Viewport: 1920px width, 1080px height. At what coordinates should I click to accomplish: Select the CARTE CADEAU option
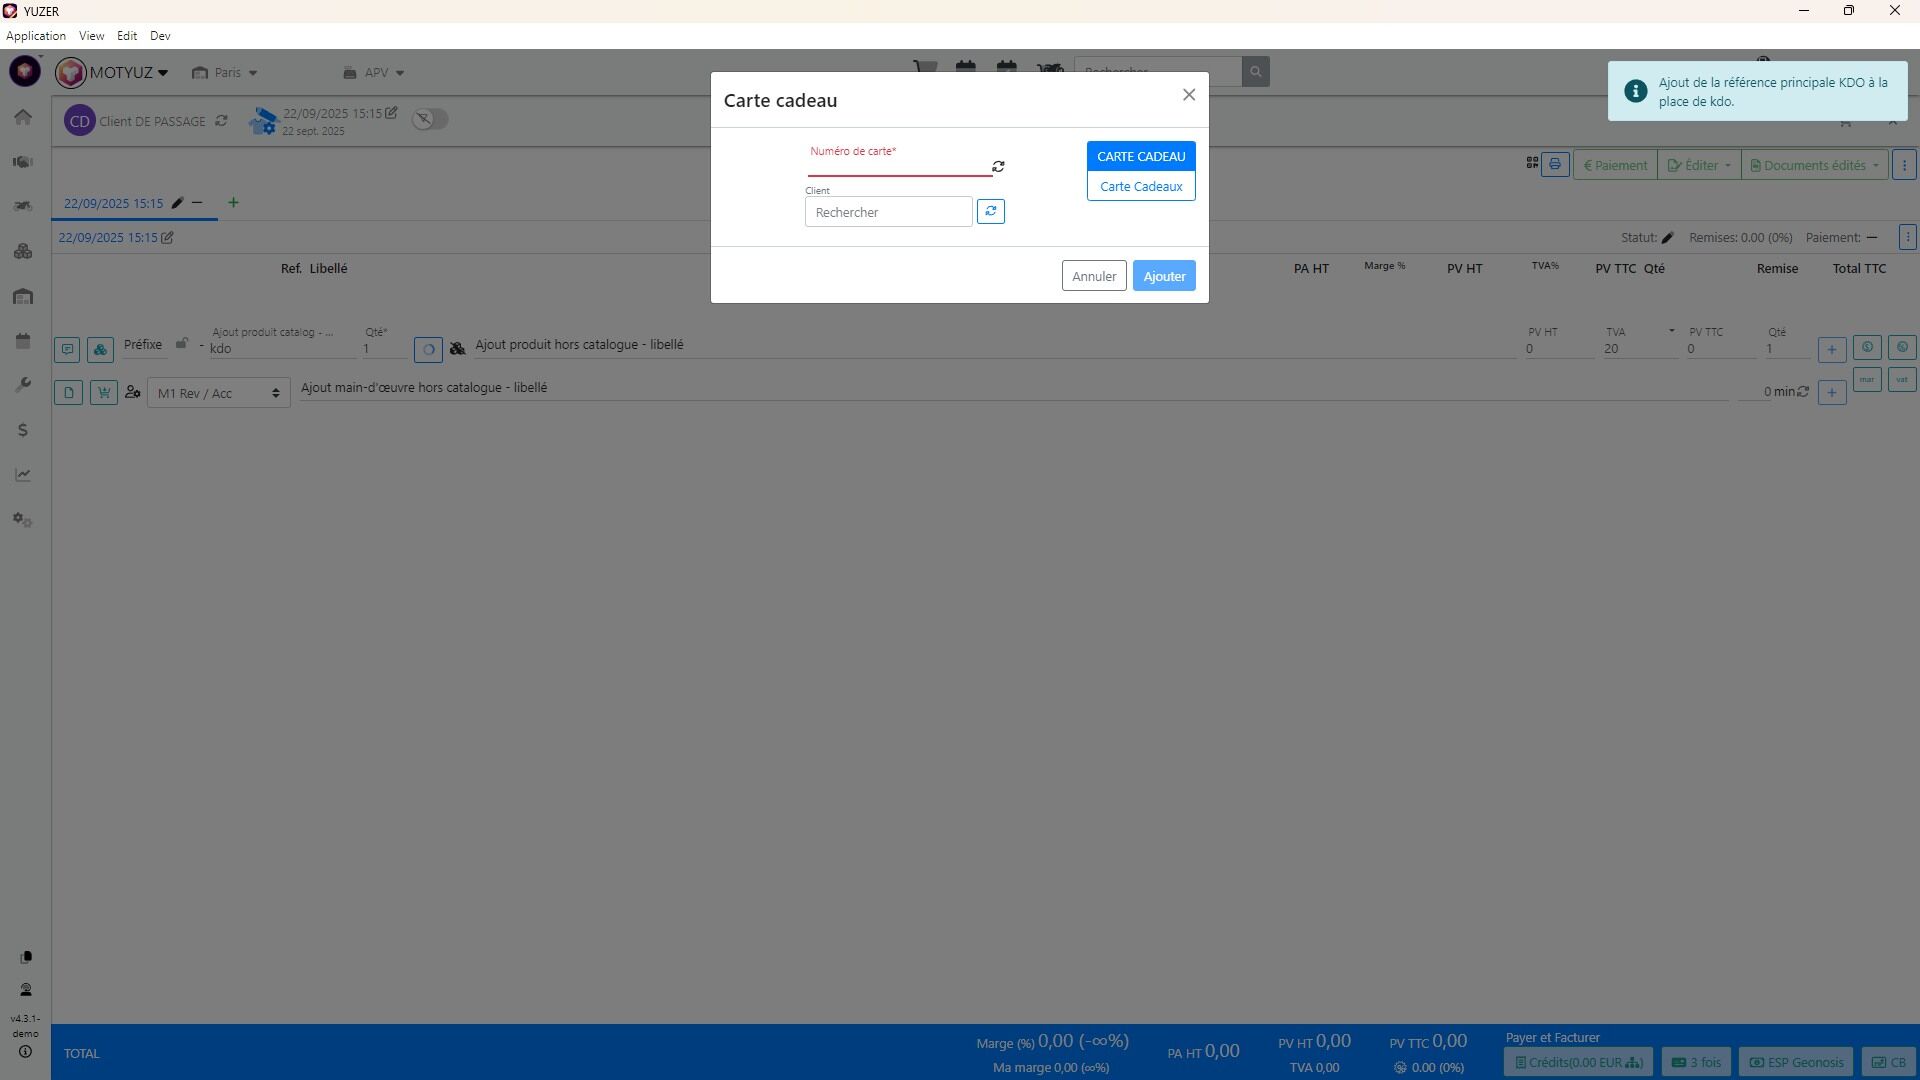[x=1140, y=156]
